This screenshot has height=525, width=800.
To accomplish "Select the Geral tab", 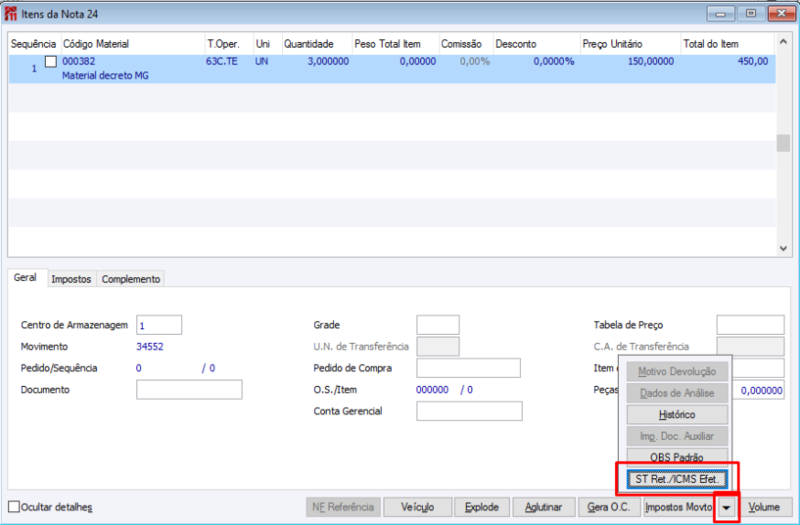I will (25, 278).
